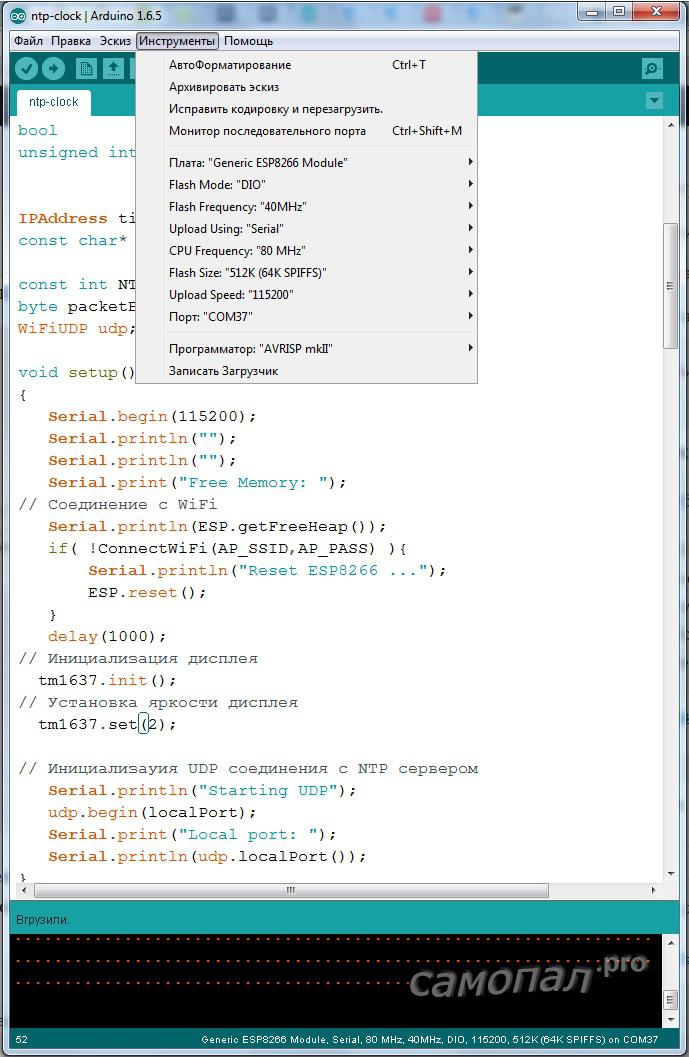Viewport: 689px width, 1057px height.
Task: Click the editor scroll up arrow
Action: tap(671, 125)
